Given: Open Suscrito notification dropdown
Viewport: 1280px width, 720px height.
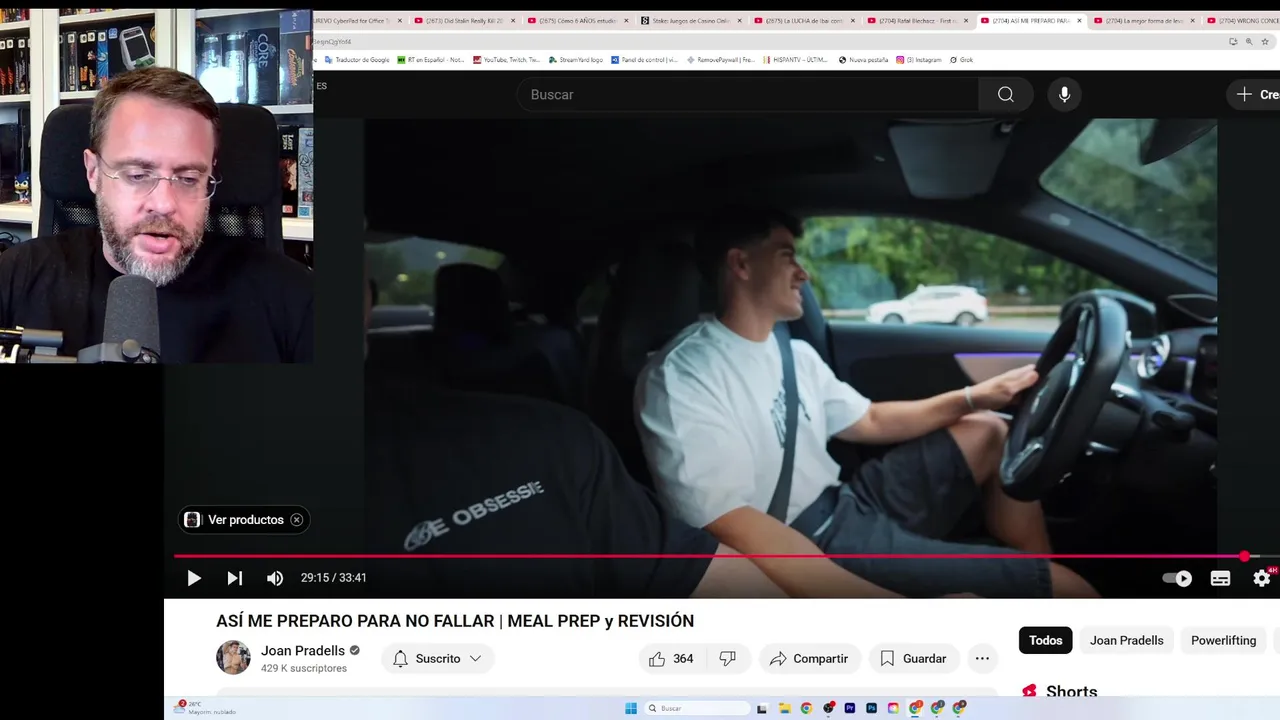Looking at the screenshot, I should click(438, 658).
